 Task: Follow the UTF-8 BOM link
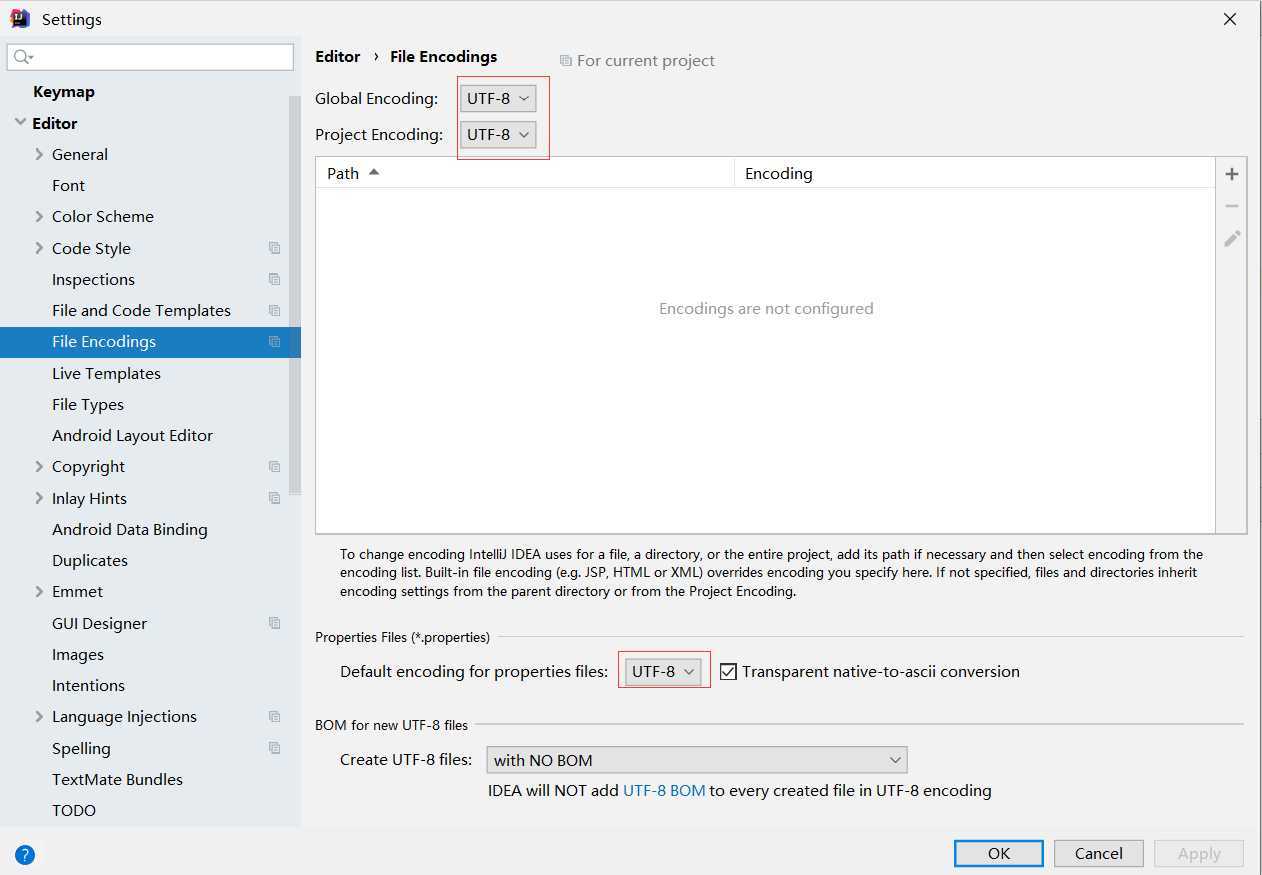[x=664, y=790]
